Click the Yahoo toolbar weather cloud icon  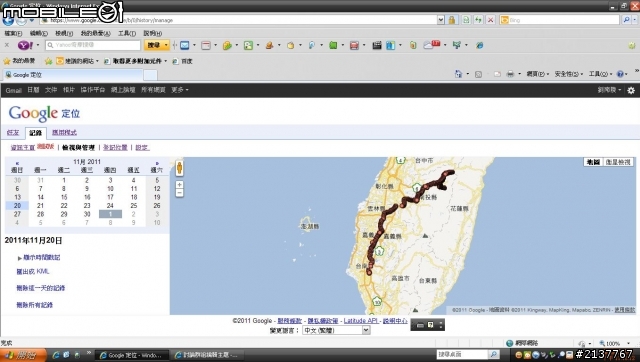tap(432, 45)
